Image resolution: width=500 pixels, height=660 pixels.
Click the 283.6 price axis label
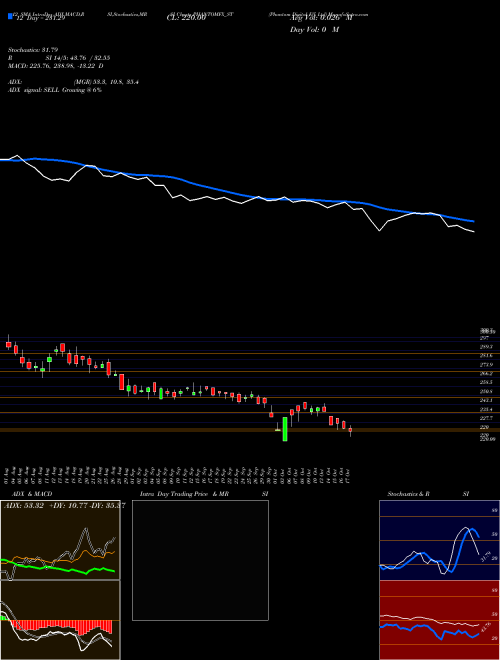tap(486, 356)
